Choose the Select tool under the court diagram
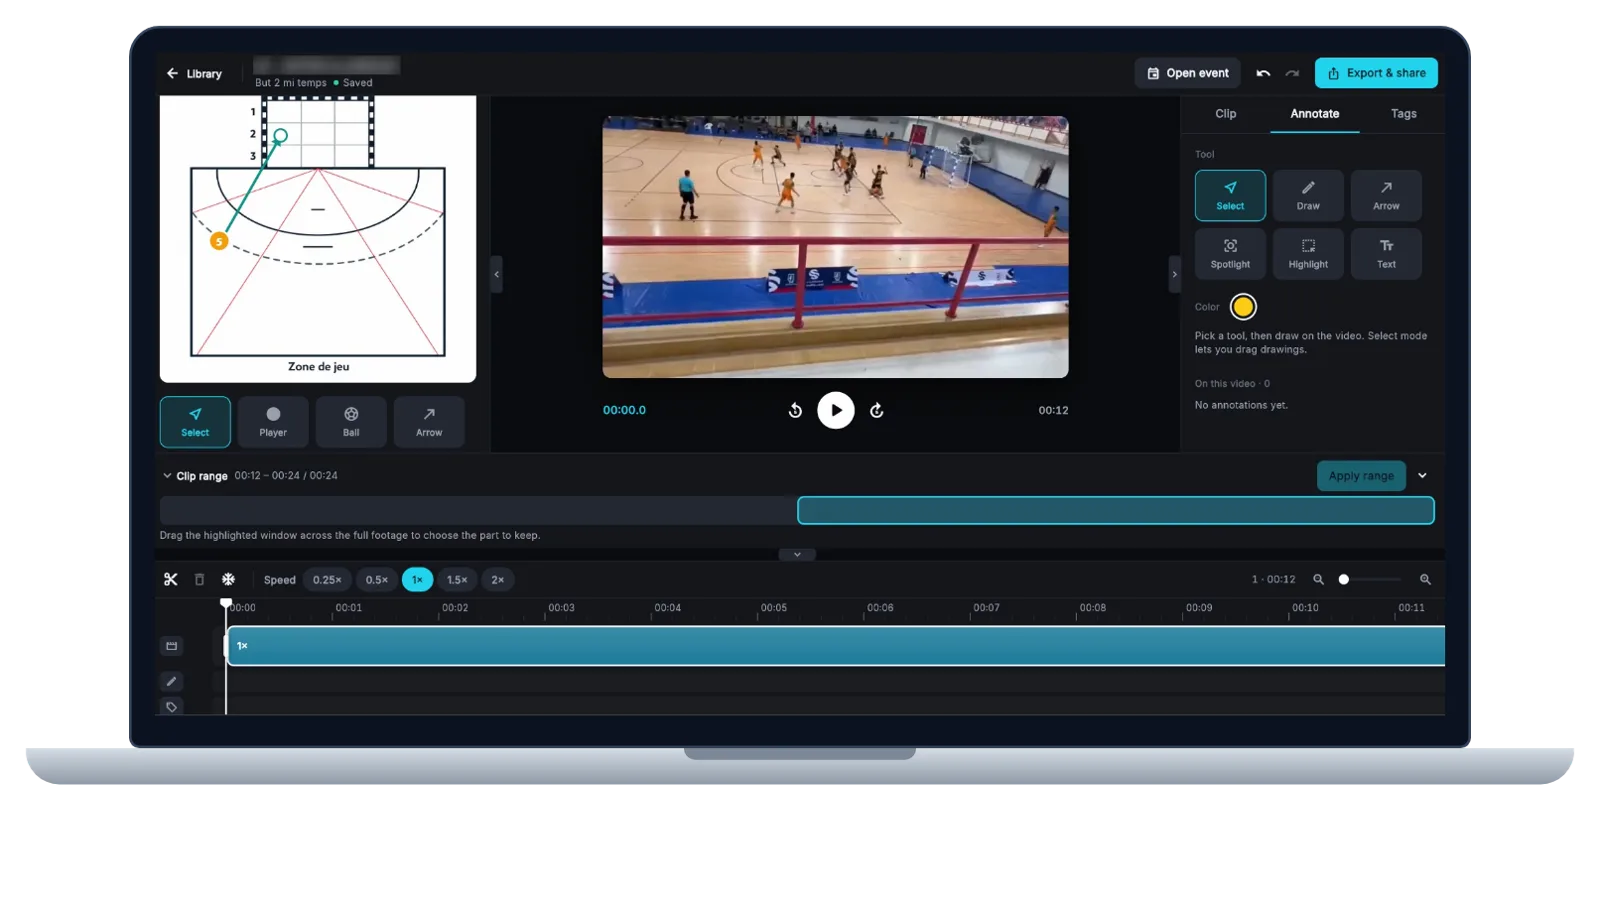 (195, 422)
